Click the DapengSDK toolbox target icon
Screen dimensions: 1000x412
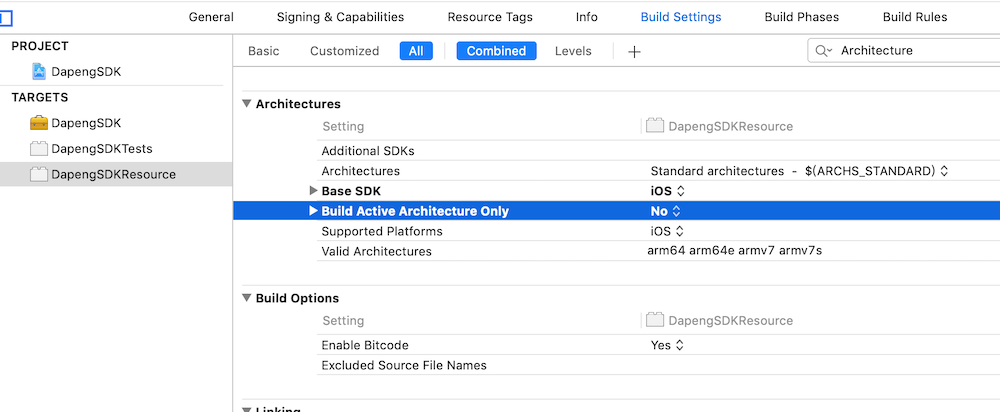tap(39, 123)
